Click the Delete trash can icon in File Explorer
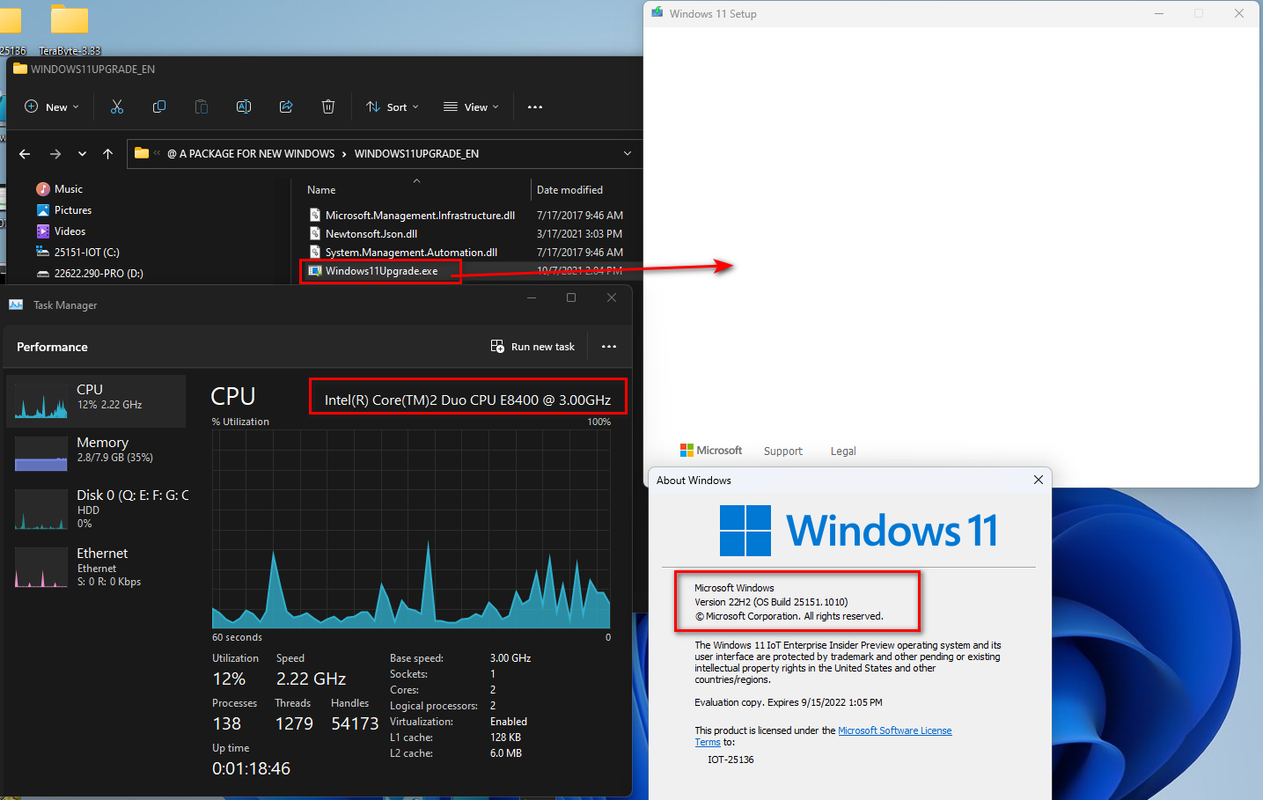Screen dimensions: 1263x800 click(x=328, y=107)
